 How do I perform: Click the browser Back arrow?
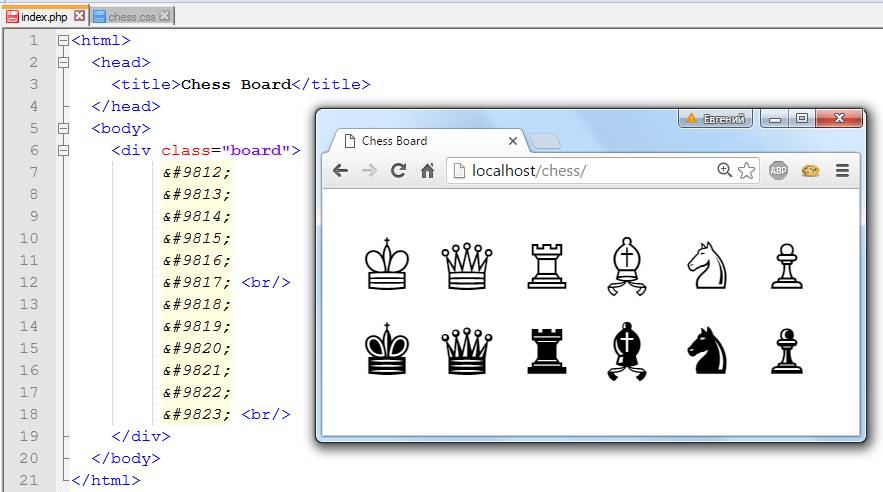(x=340, y=171)
